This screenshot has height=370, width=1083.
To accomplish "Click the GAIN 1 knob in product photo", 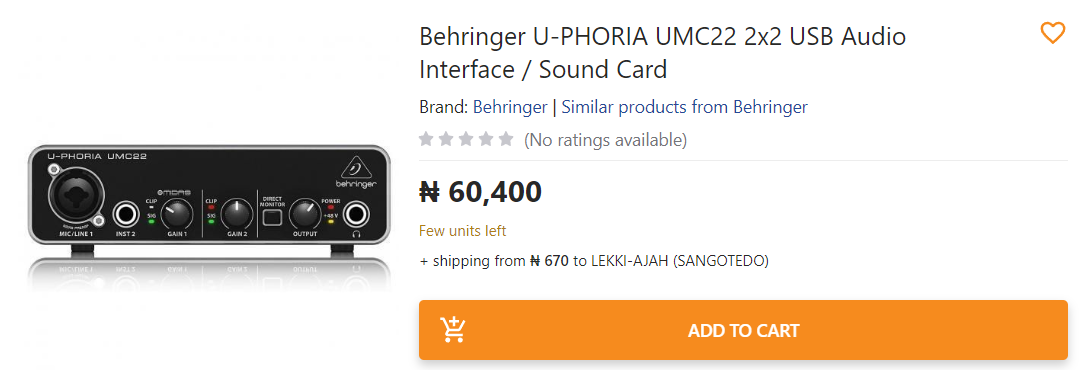I will (x=176, y=215).
